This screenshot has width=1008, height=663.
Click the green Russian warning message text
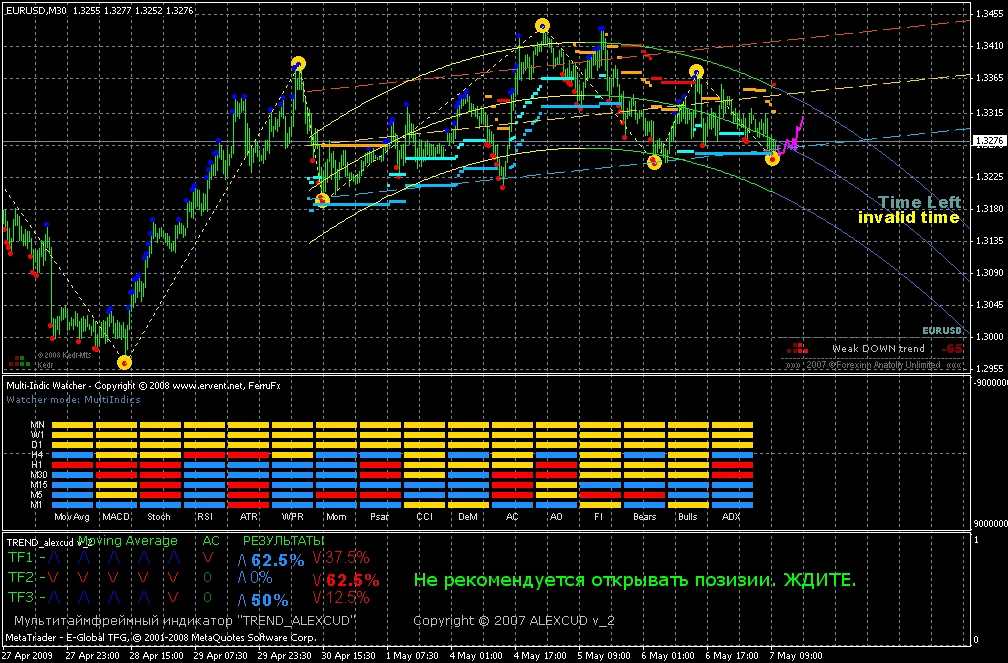[x=634, y=580]
